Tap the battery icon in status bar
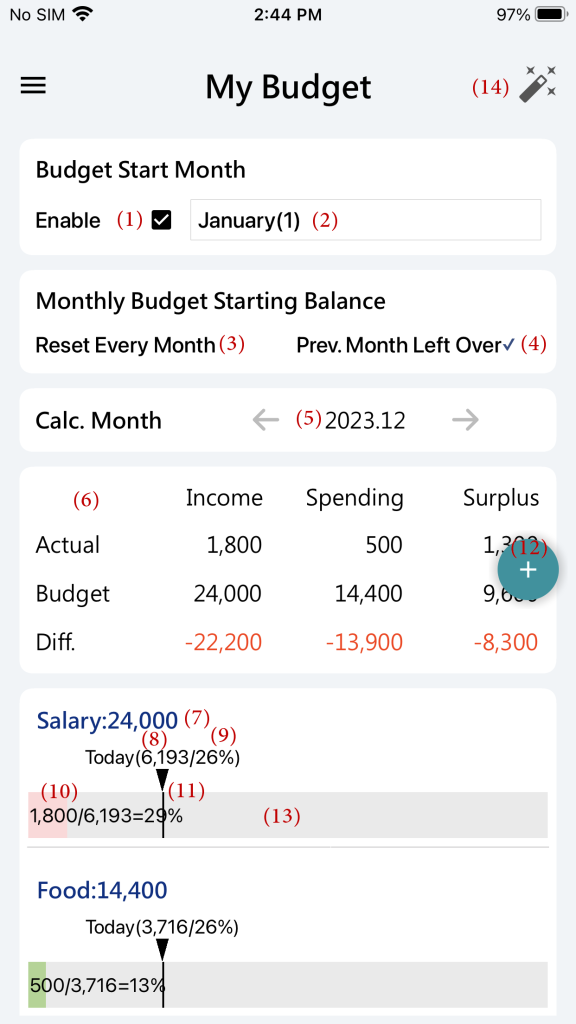The image size is (576, 1024). [551, 14]
